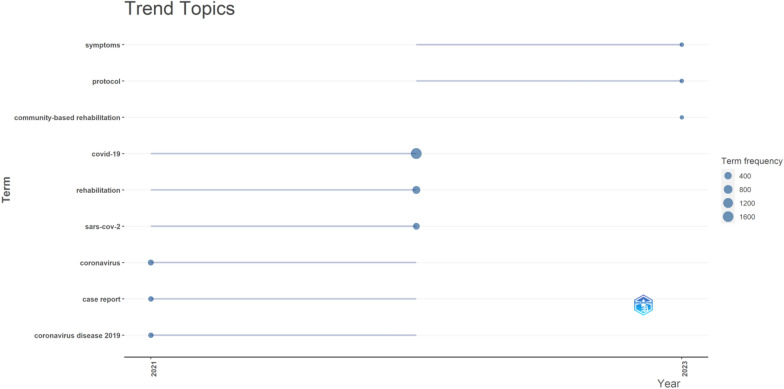Click the rehabilitation data point circle
Screen dimensions: 784x389
tap(416, 190)
